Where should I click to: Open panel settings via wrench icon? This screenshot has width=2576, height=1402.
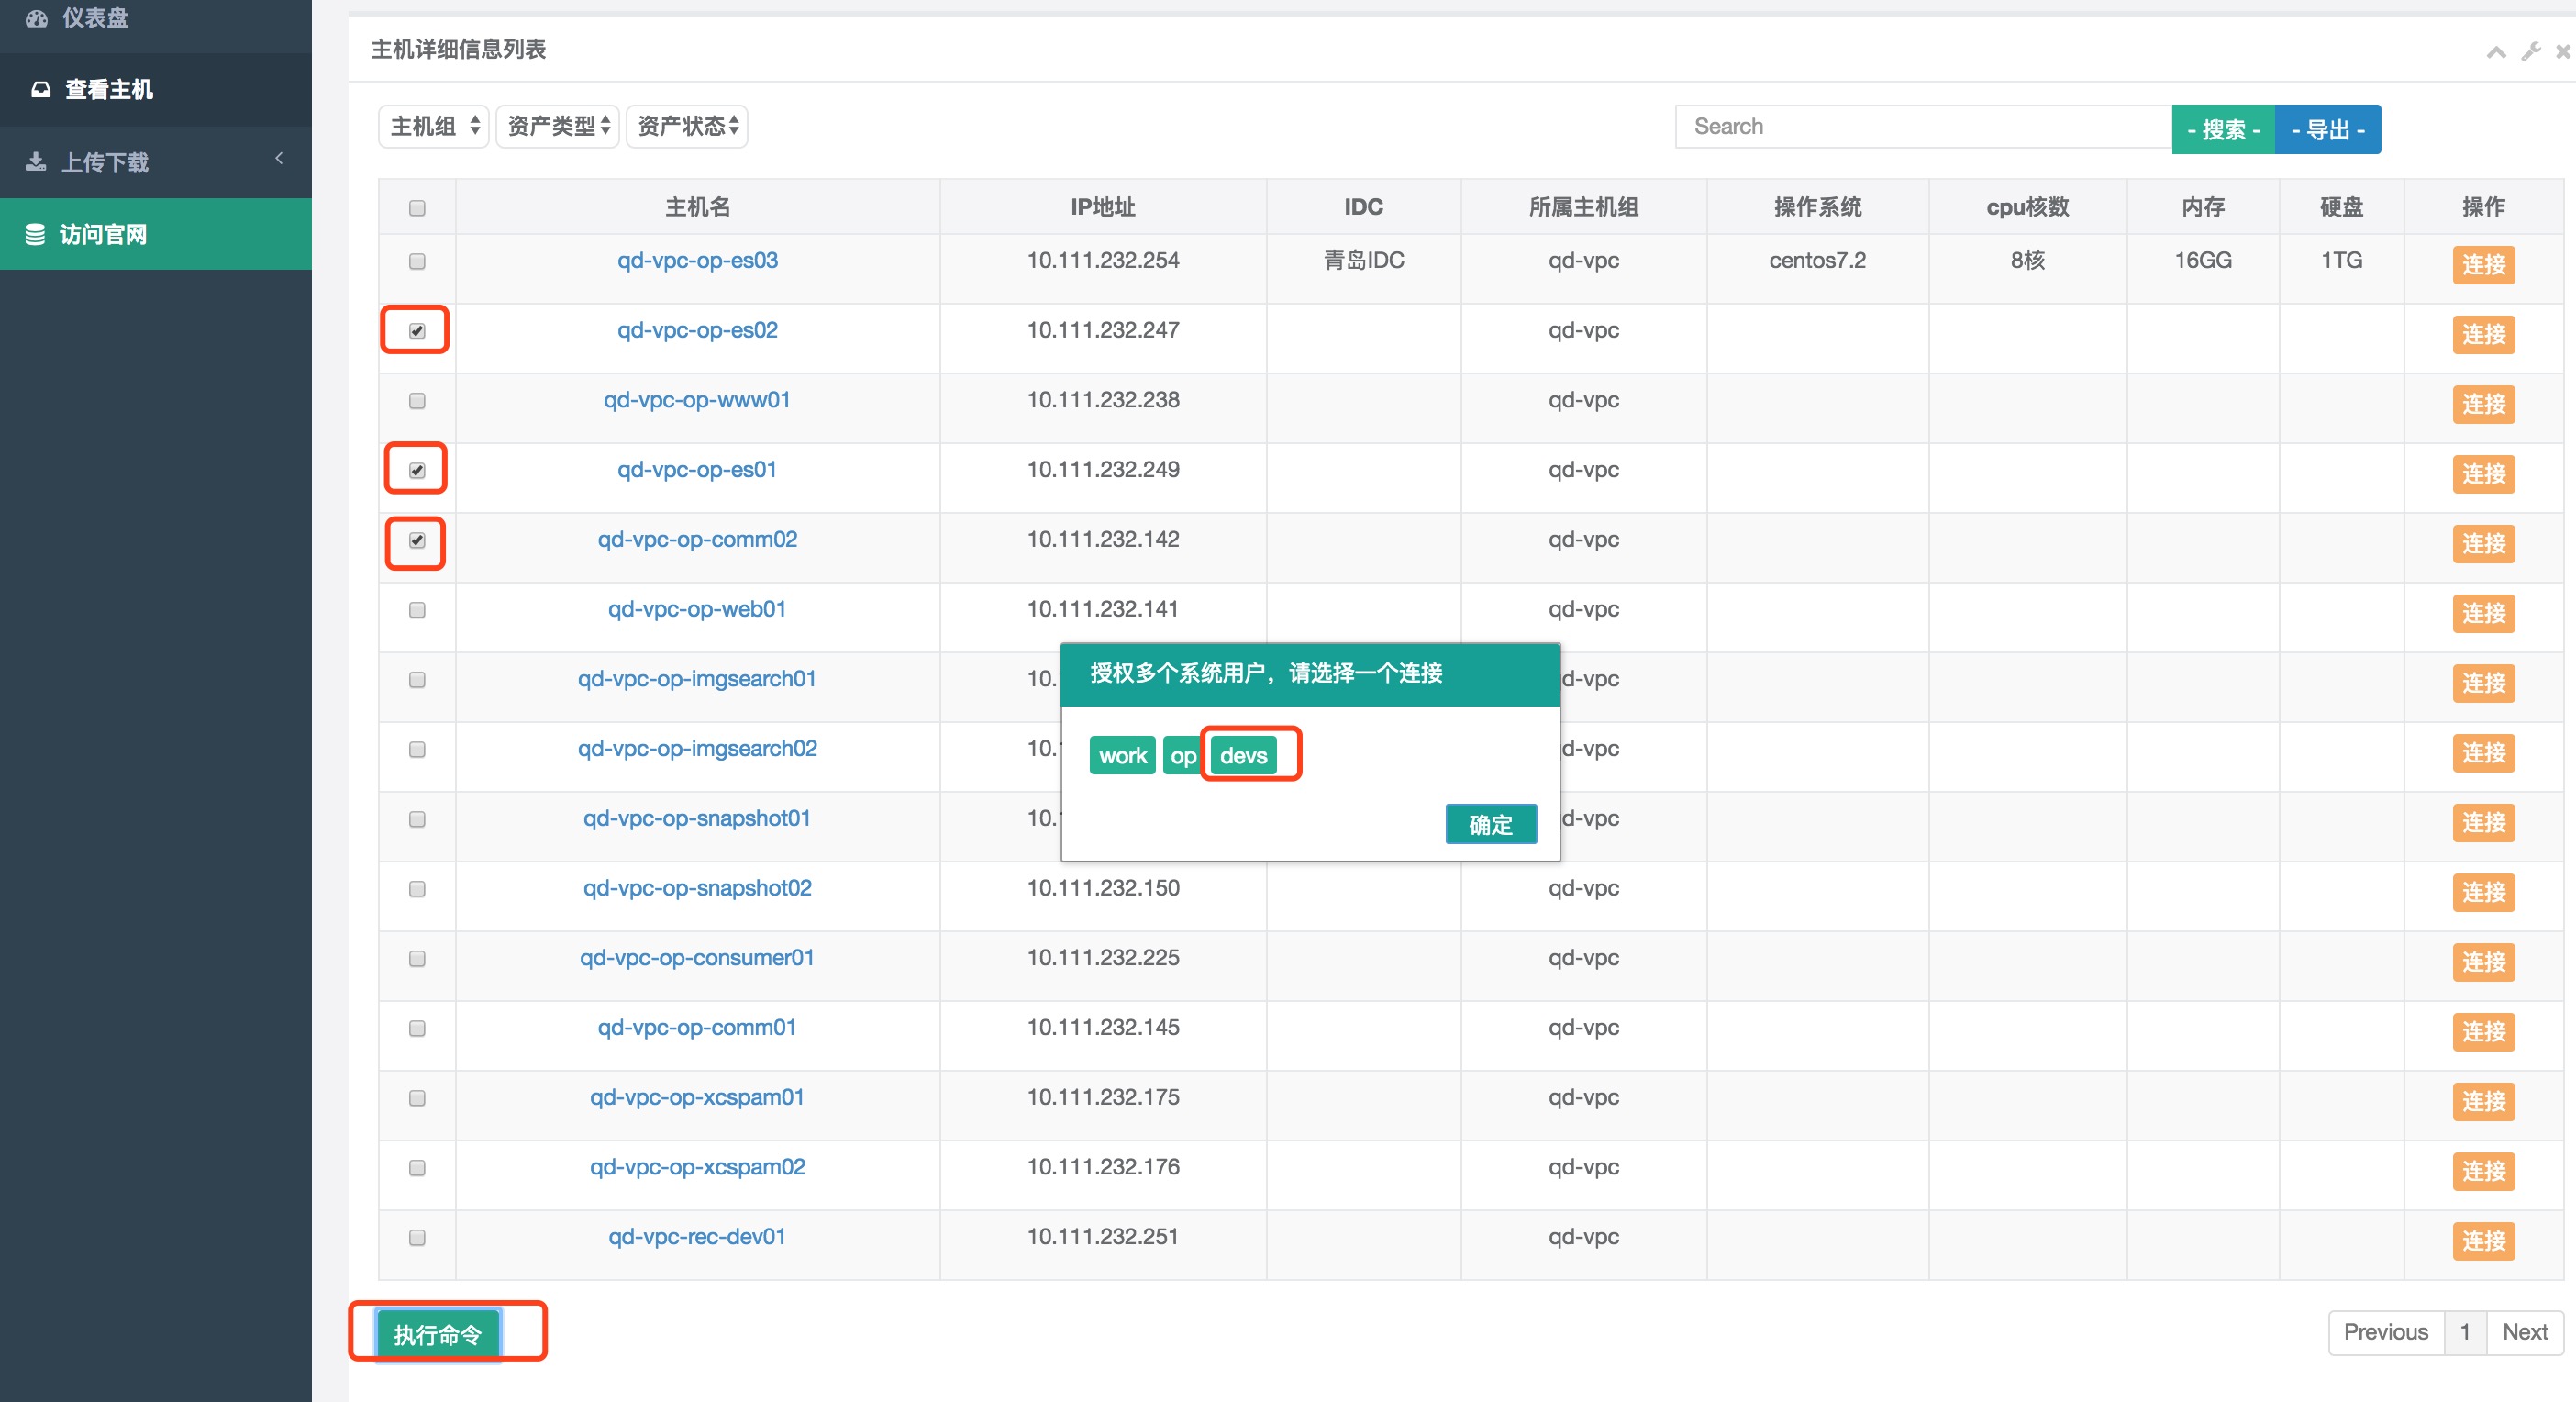click(2531, 51)
